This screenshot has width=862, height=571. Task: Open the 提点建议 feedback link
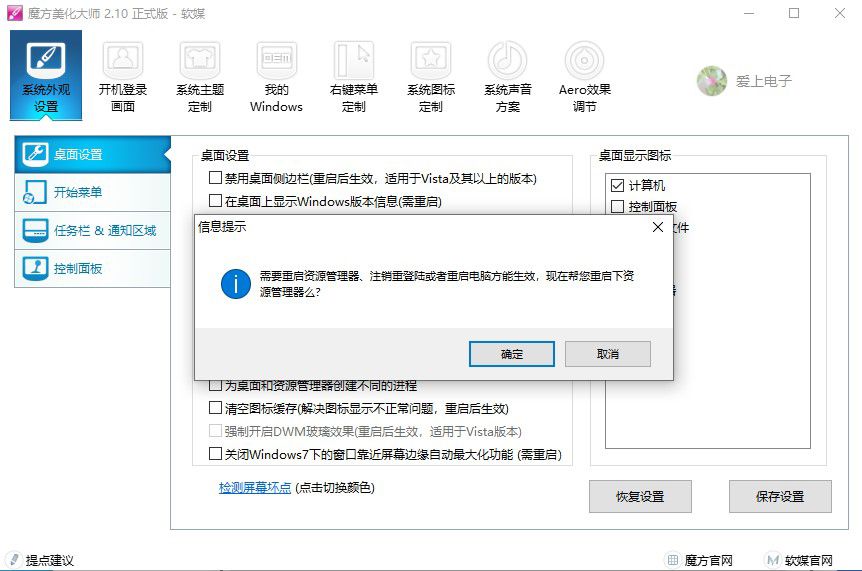[x=42, y=560]
